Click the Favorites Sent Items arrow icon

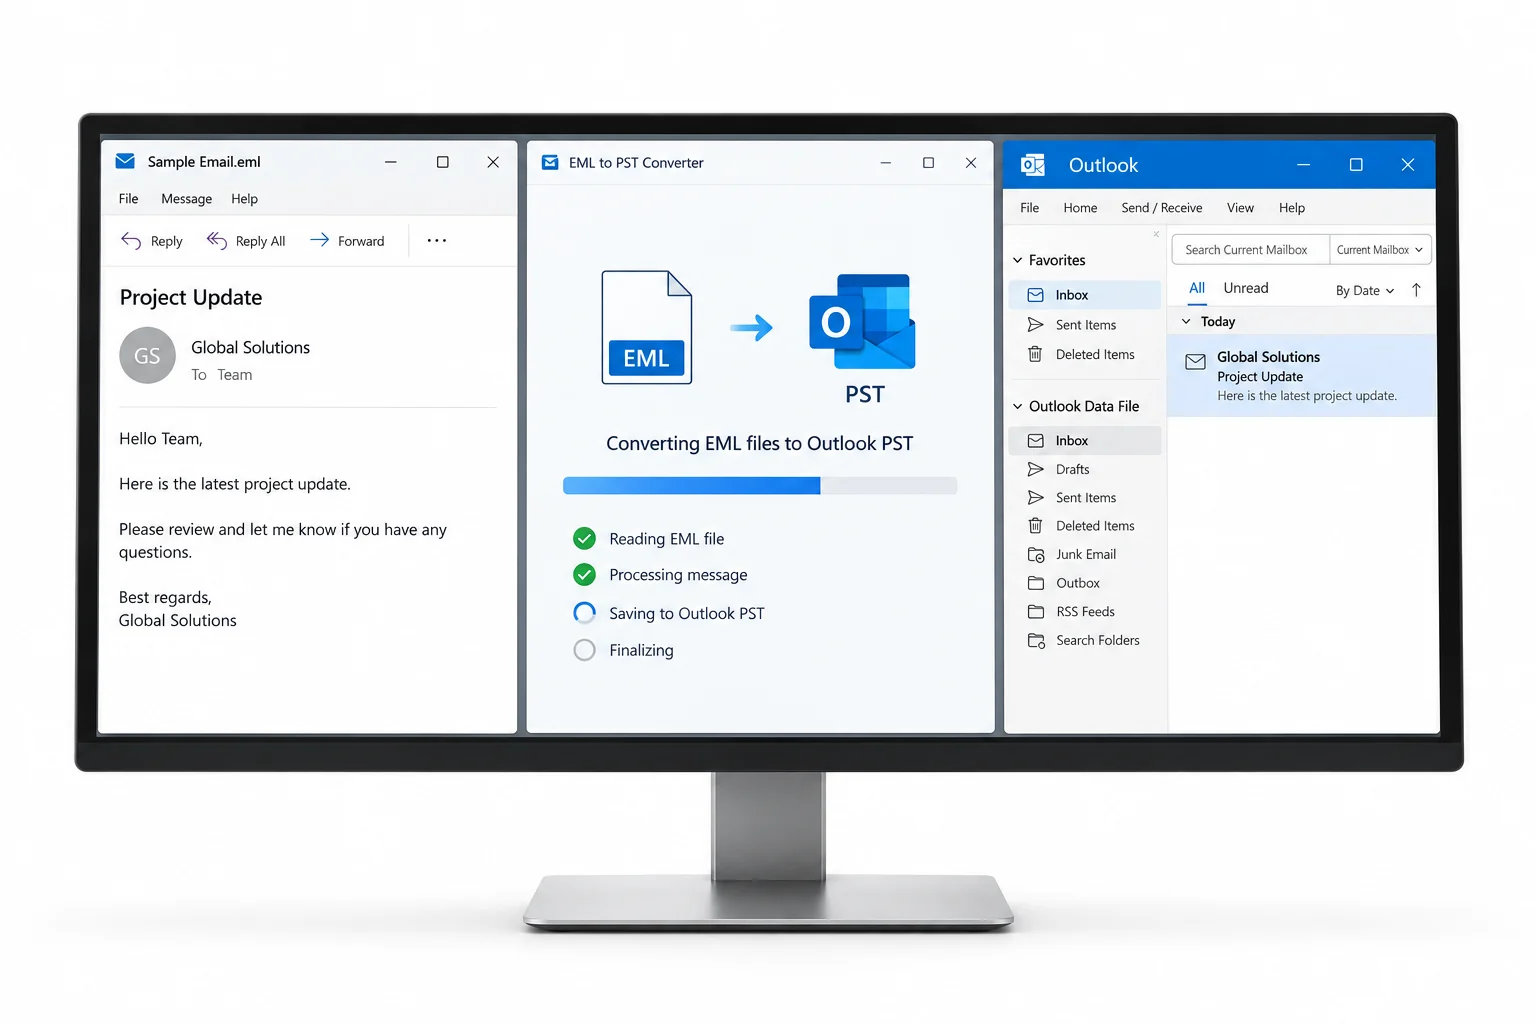tap(1036, 325)
